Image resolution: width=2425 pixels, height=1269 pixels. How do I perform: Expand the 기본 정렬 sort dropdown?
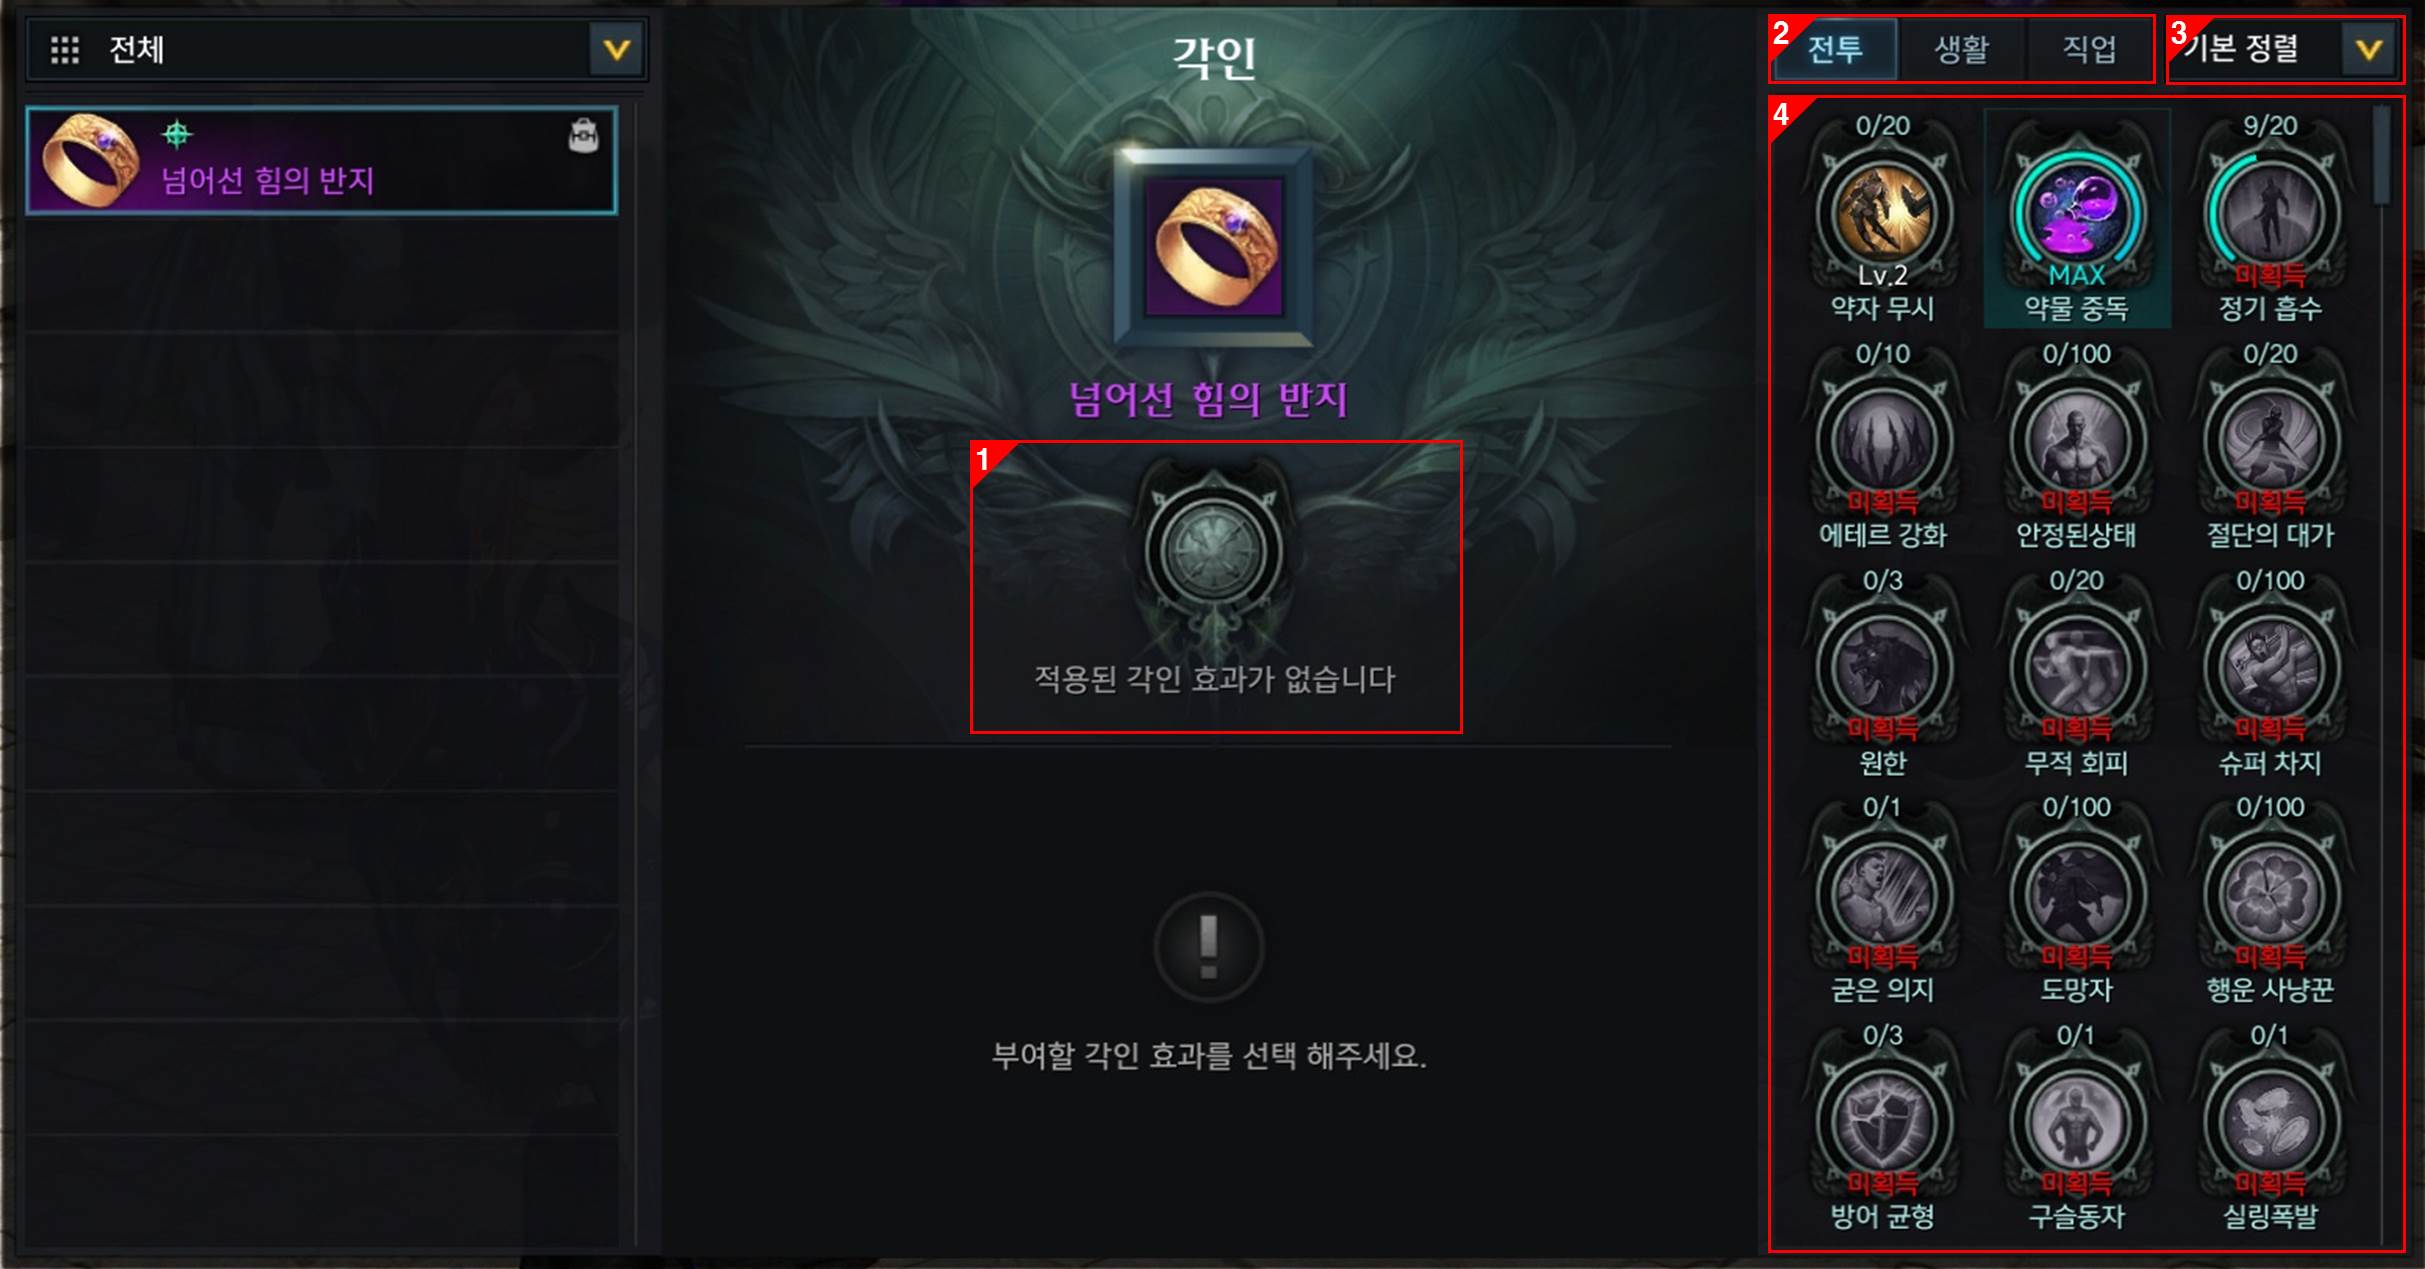pos(2286,49)
